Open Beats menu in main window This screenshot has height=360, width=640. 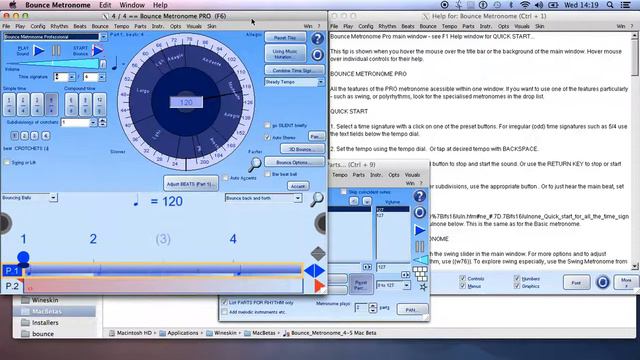click(80, 26)
